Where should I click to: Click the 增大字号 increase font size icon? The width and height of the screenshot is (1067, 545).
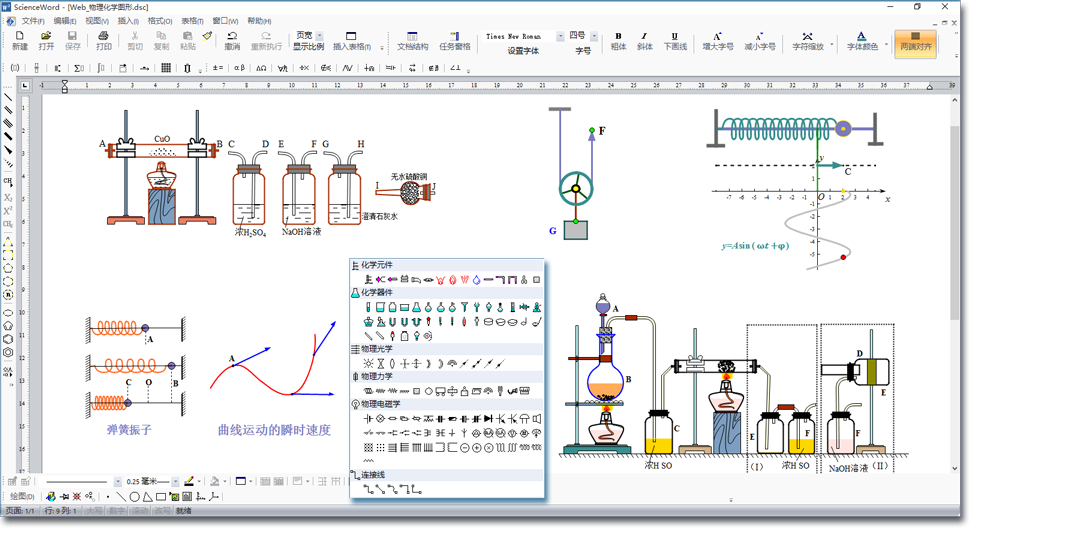pos(717,40)
